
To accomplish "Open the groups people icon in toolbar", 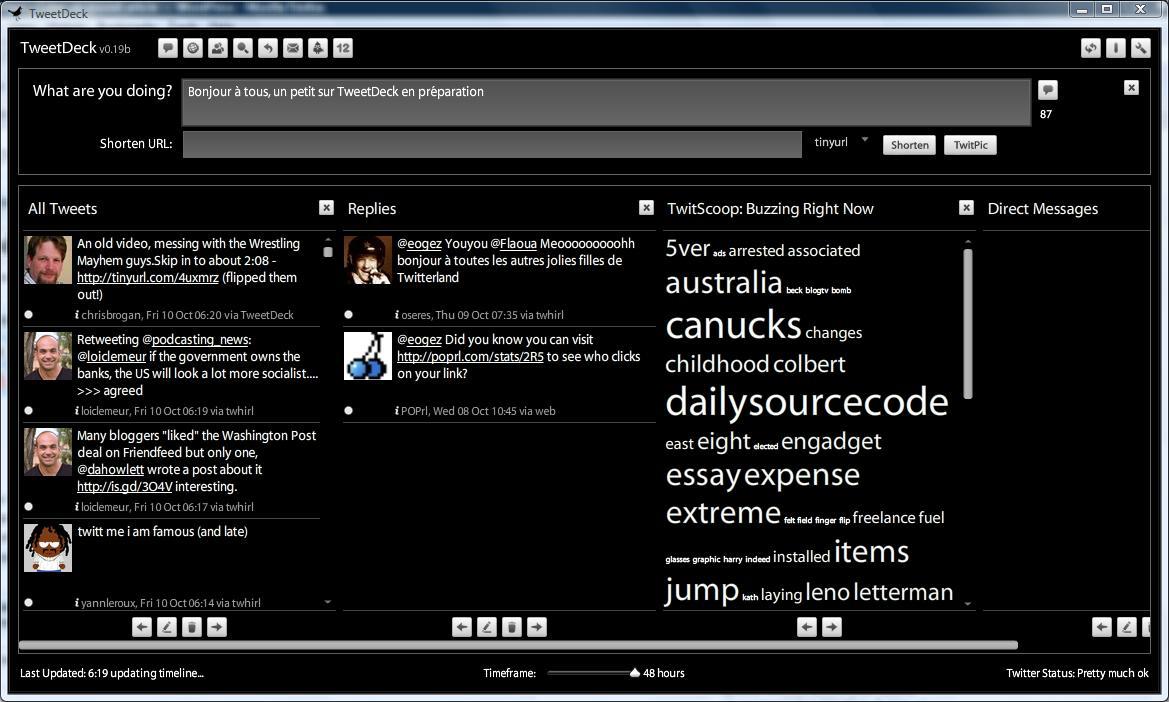I will coord(218,48).
